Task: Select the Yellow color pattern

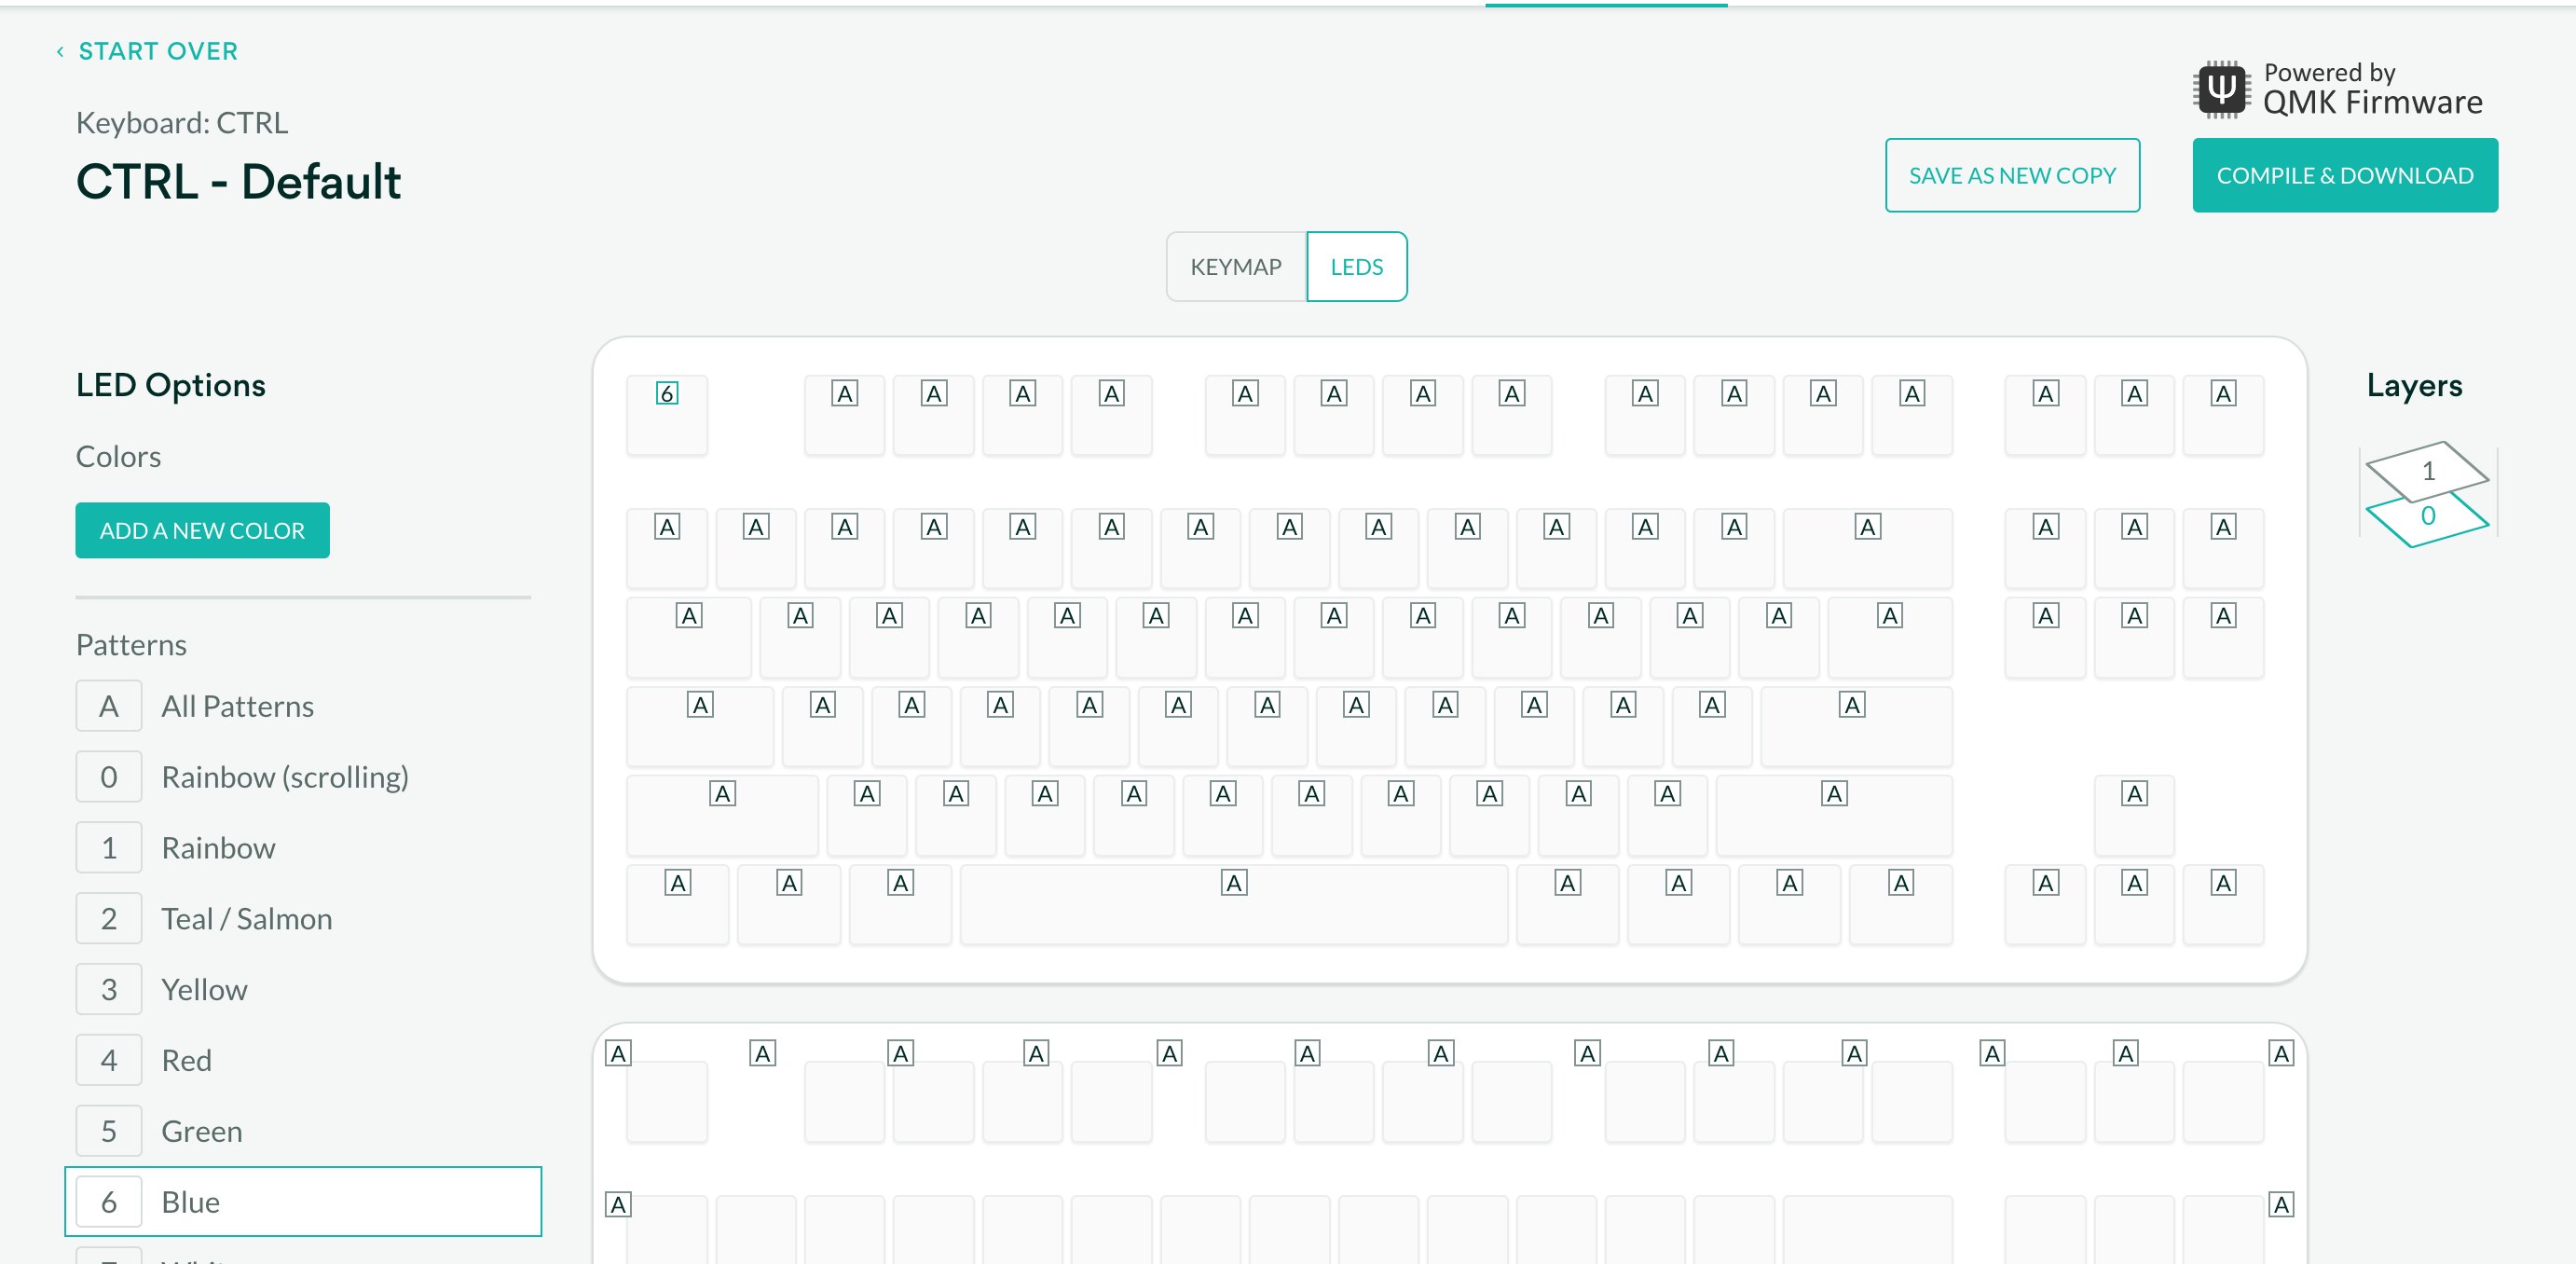Action: [109, 990]
